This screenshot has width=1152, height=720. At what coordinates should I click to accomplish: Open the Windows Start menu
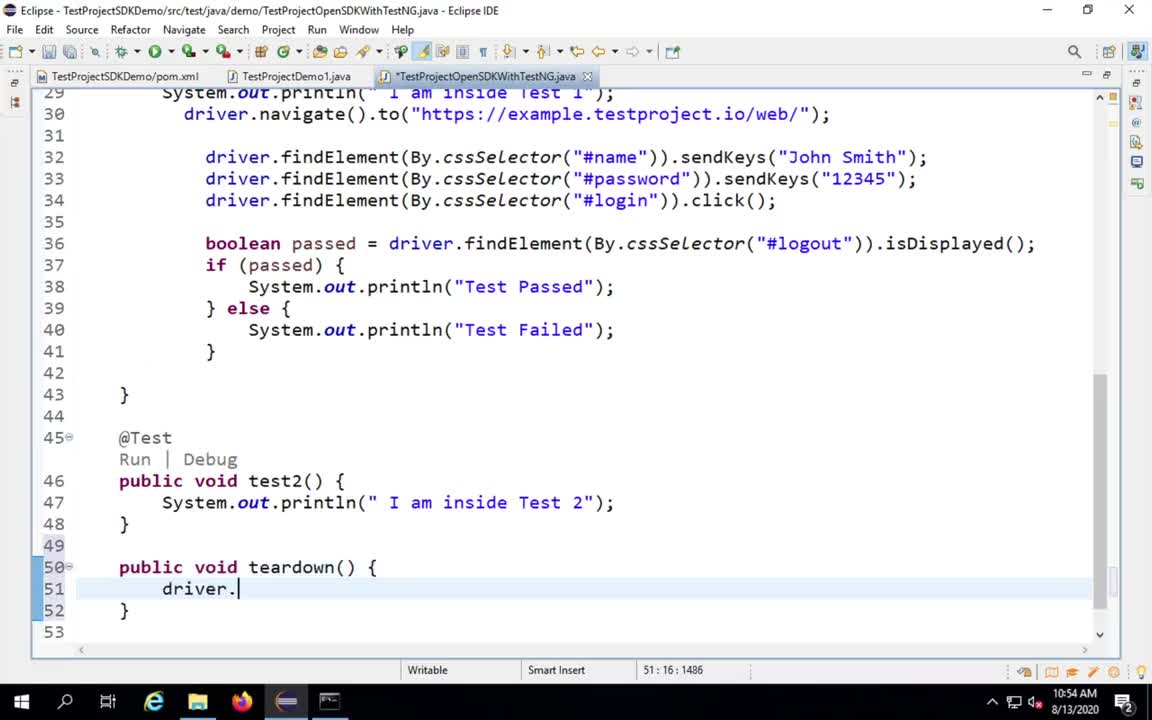(21, 702)
